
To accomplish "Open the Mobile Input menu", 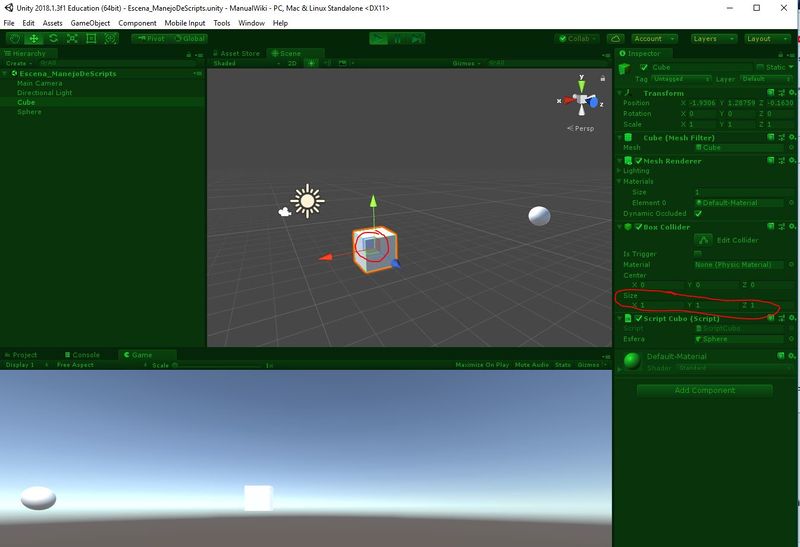I will (x=185, y=23).
